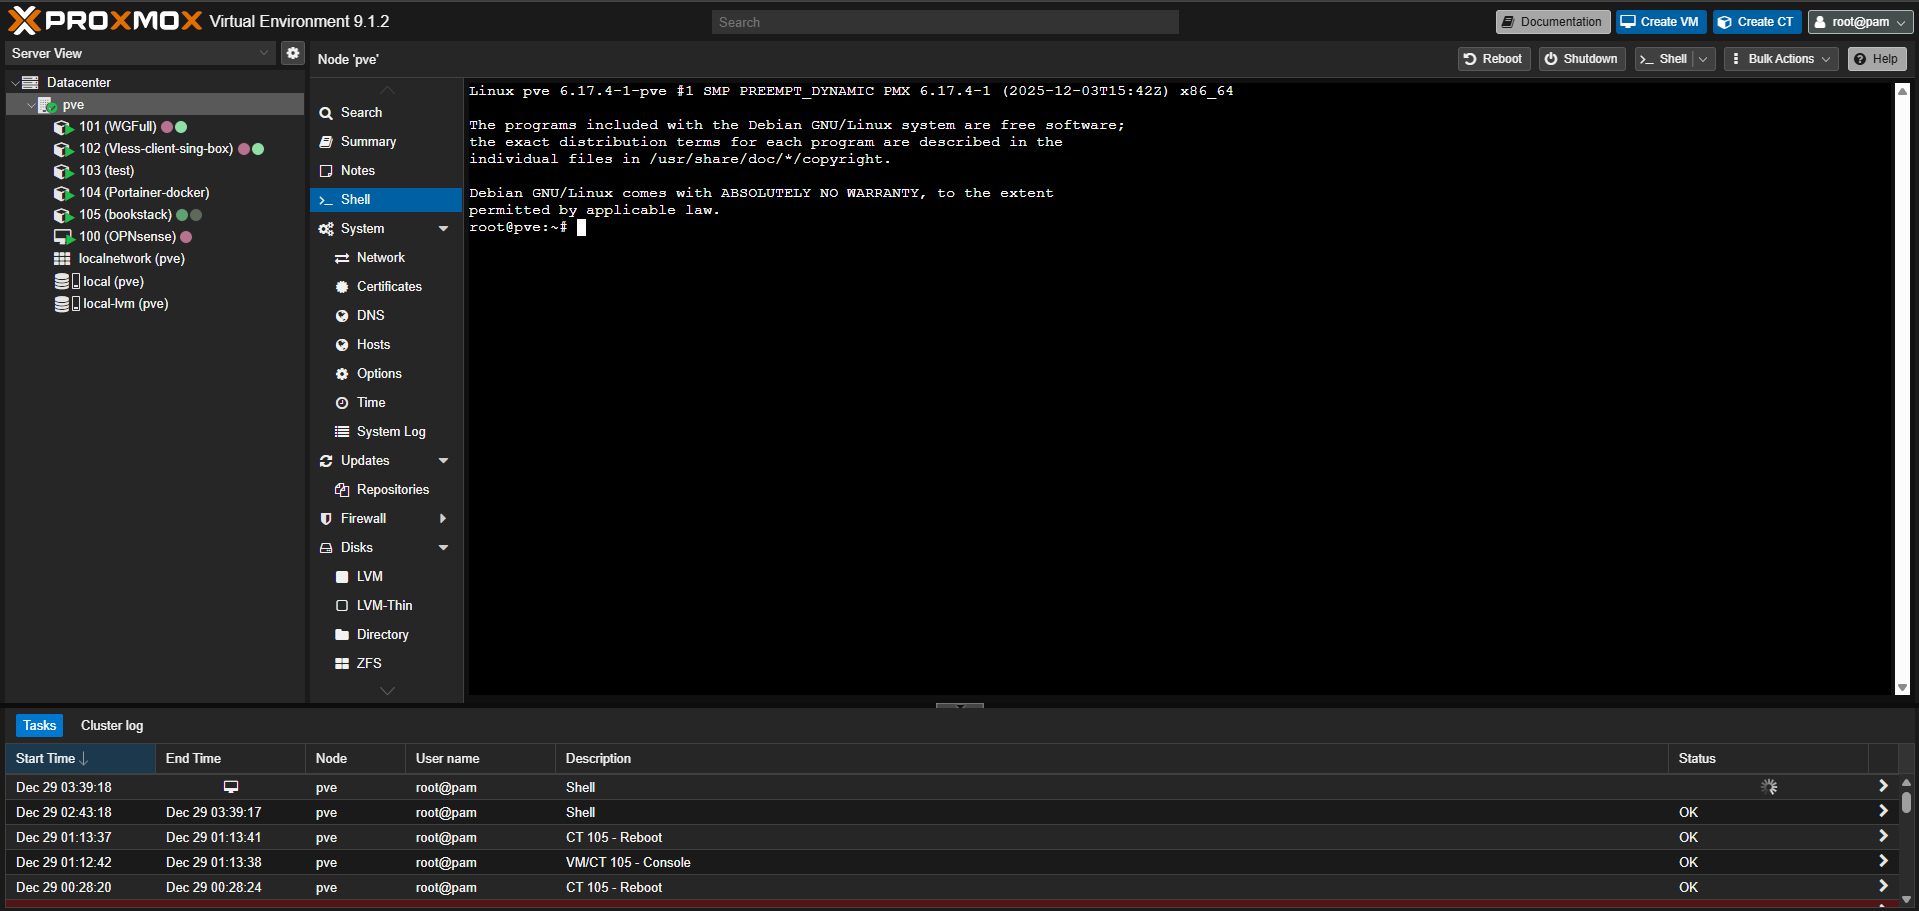Click the Server View gear settings icon
The image size is (1919, 911).
pyautogui.click(x=292, y=53)
